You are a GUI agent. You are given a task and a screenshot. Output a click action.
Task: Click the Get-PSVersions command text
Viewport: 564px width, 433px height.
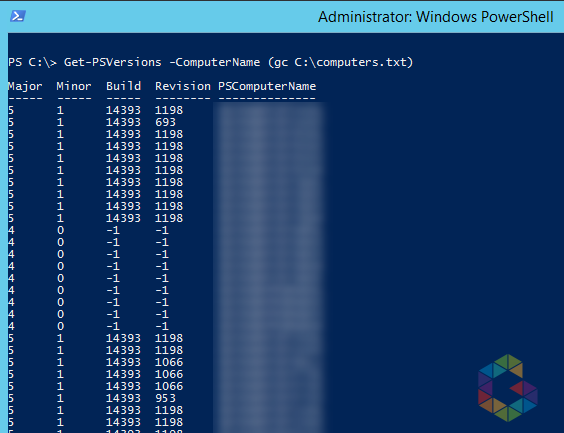point(113,62)
